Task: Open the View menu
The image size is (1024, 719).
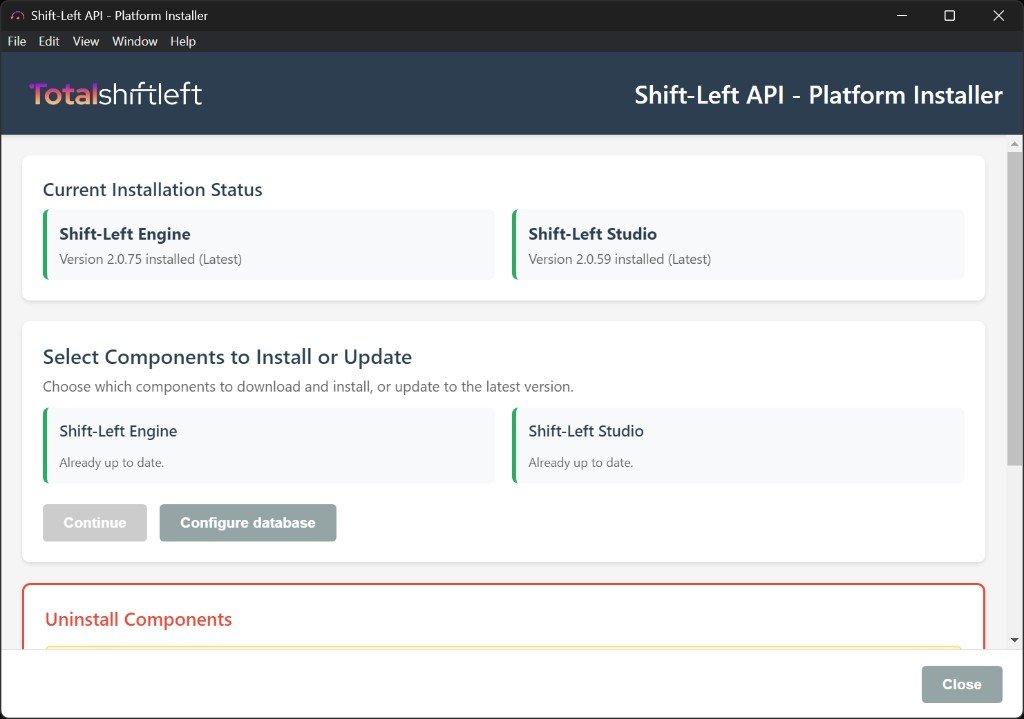Action: click(85, 41)
